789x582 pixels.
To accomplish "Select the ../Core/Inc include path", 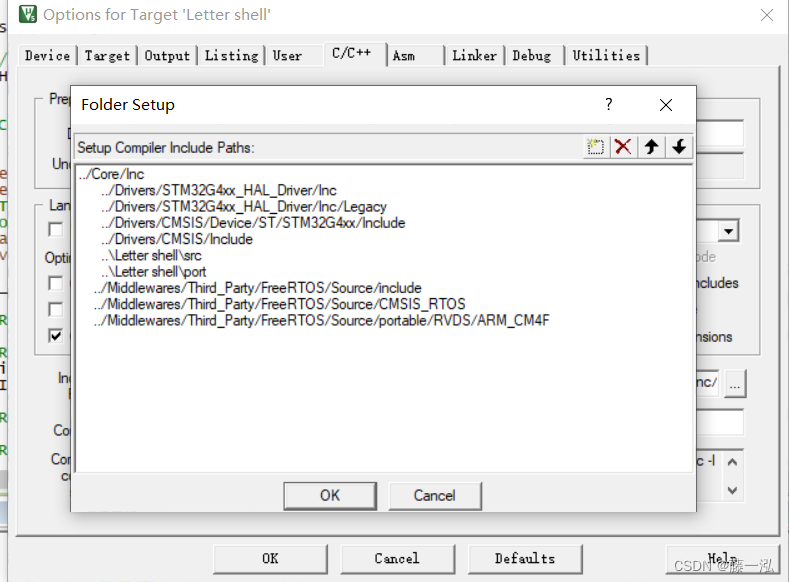I will [x=112, y=174].
